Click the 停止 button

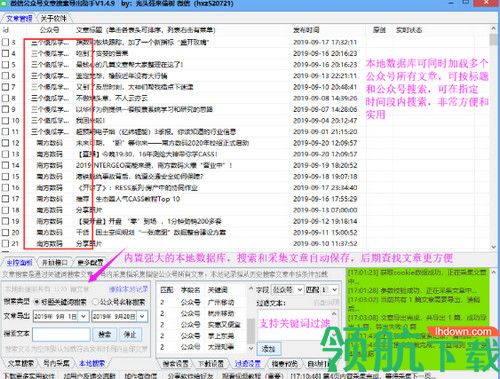130,334
